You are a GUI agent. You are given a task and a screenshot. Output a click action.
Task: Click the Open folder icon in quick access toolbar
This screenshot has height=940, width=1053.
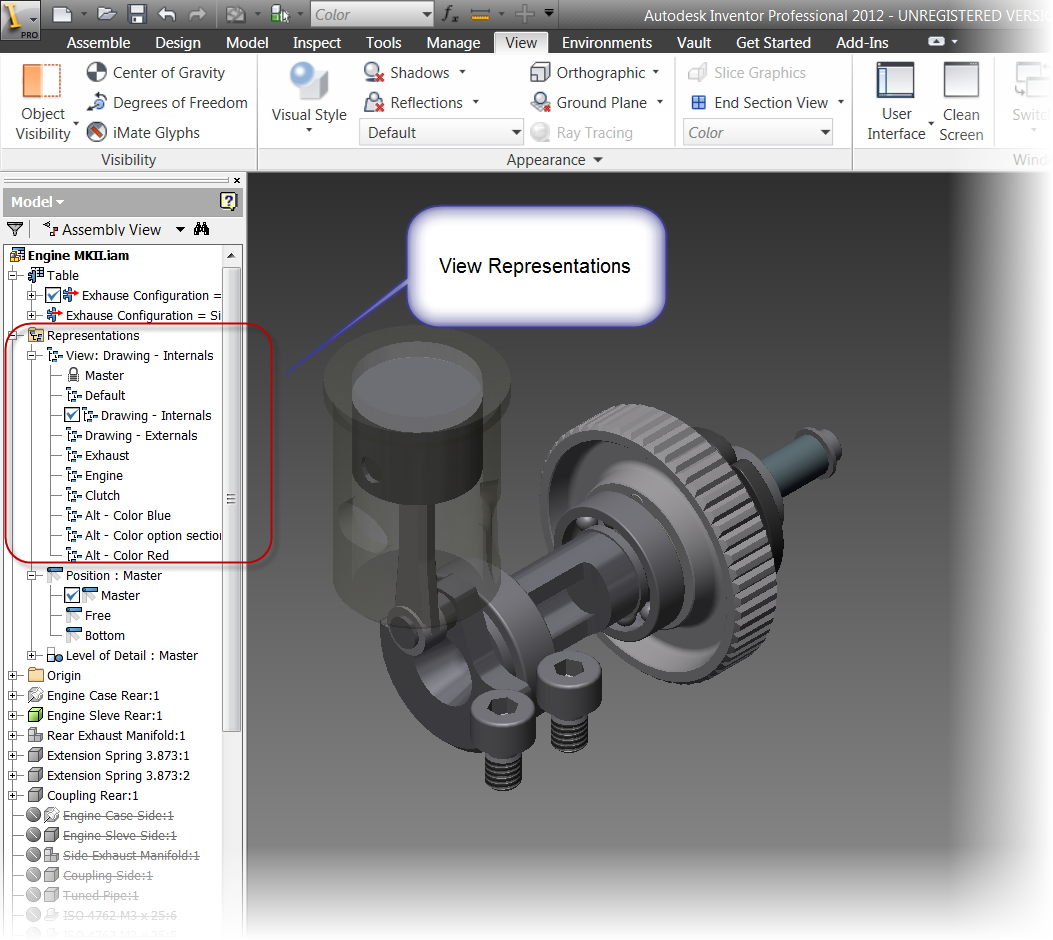(x=106, y=14)
